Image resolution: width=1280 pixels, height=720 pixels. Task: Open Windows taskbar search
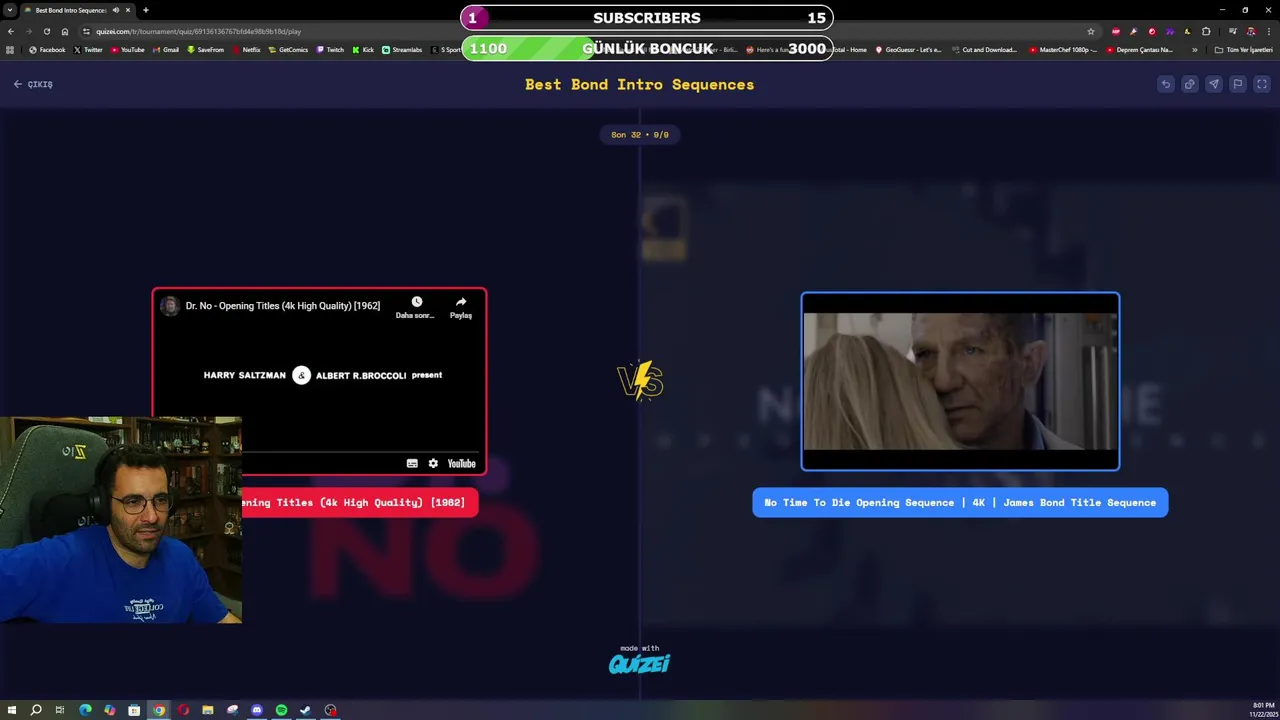(x=36, y=710)
